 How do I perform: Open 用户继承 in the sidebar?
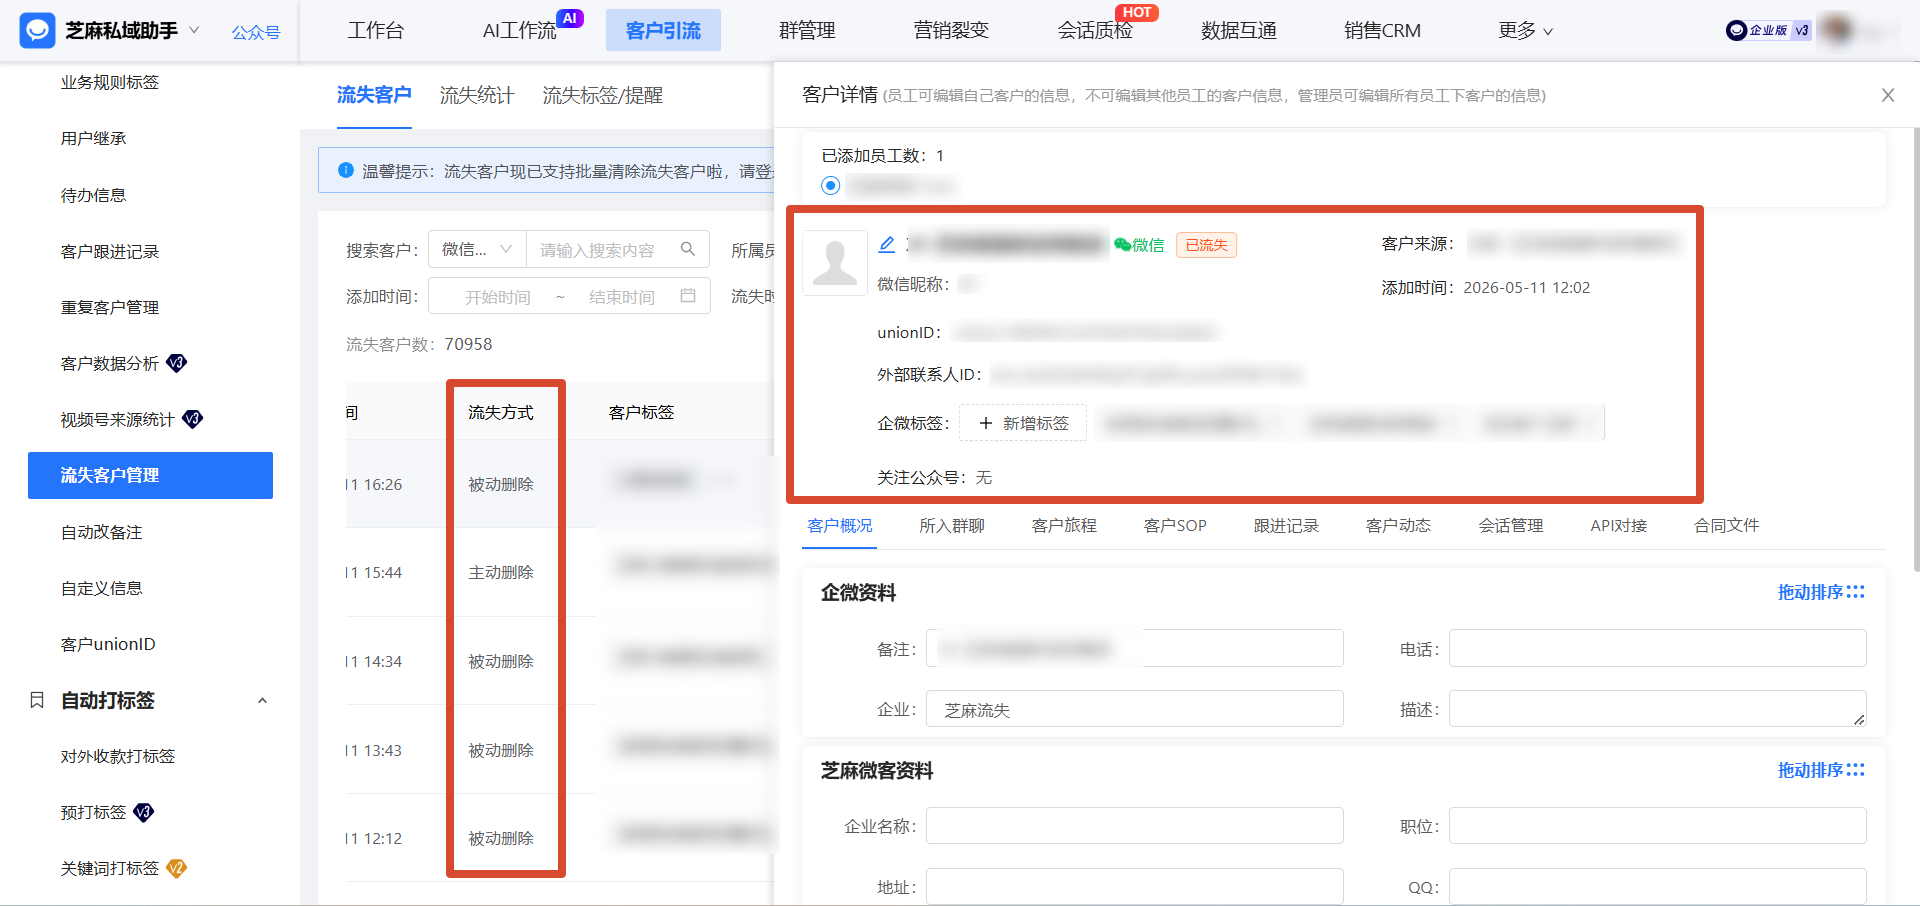click(x=93, y=138)
